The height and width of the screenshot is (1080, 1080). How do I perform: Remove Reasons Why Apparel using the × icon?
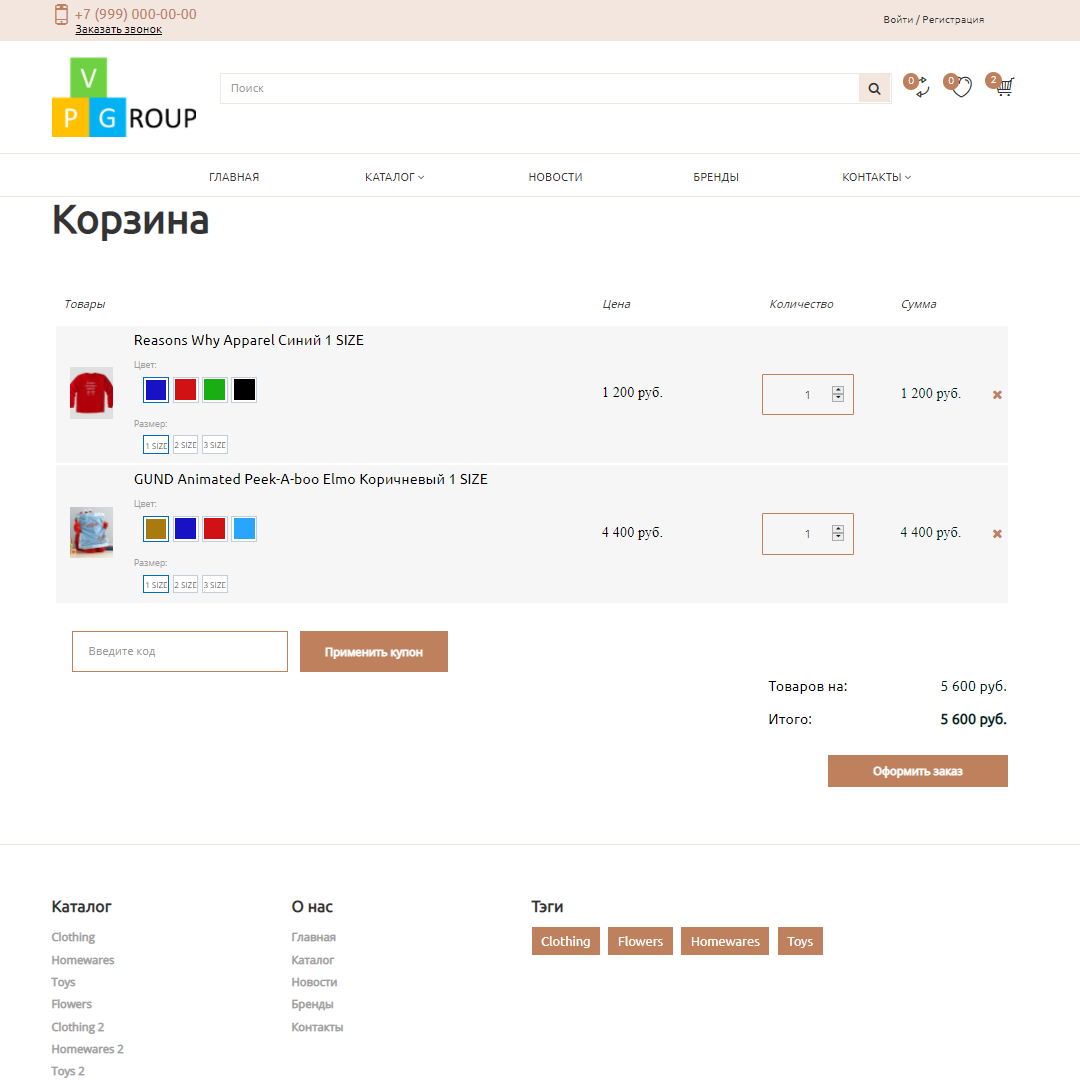coord(997,394)
